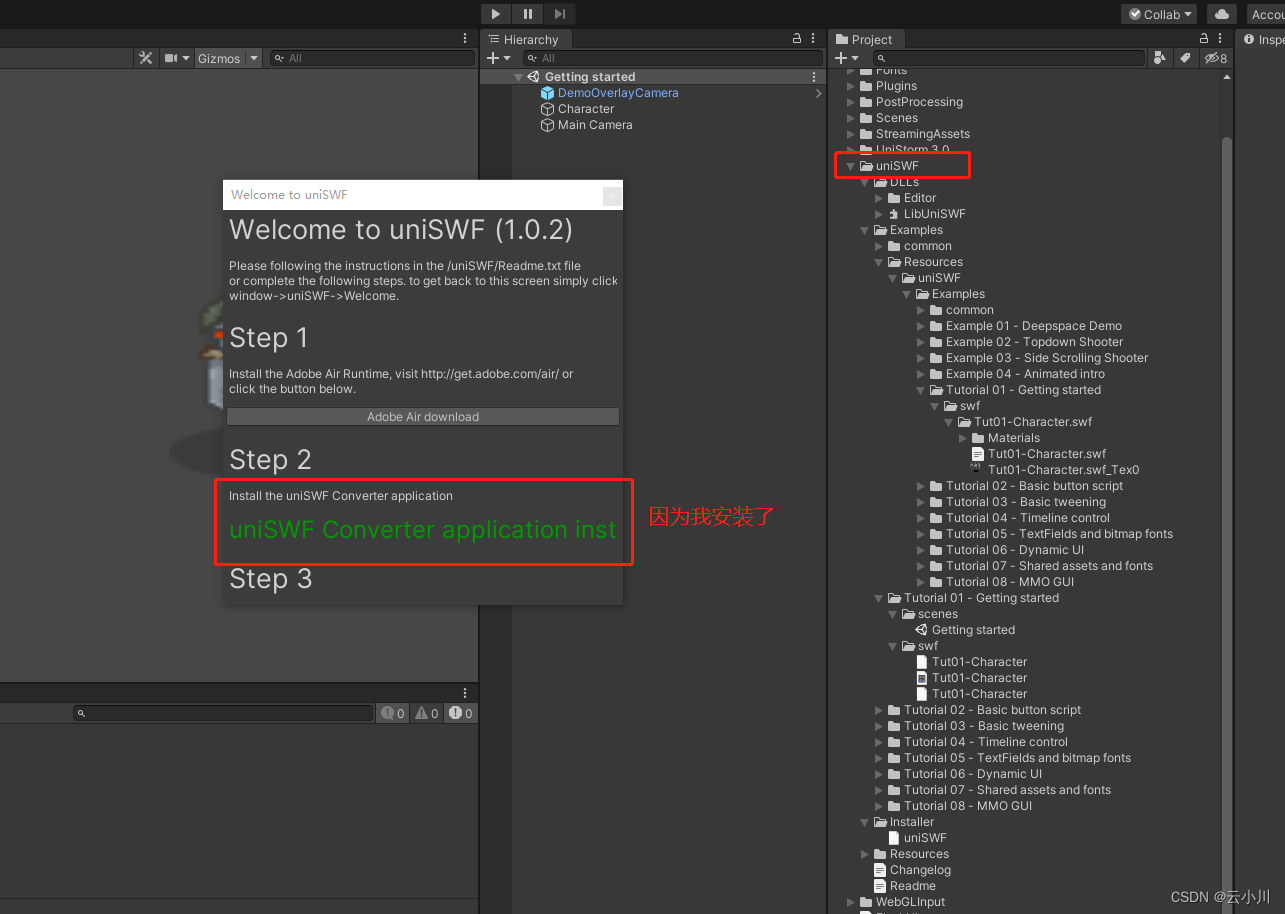
Task: Open Scene view tools settings icon
Action: (146, 58)
